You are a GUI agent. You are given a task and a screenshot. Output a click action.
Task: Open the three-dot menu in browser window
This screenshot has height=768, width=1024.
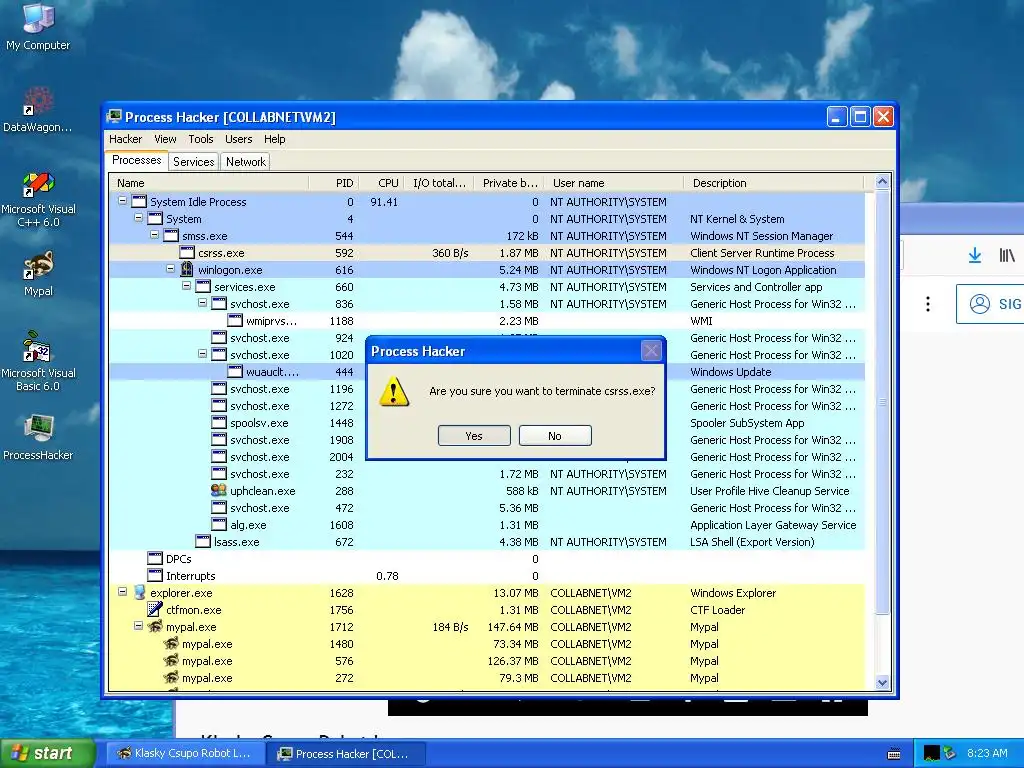927,304
